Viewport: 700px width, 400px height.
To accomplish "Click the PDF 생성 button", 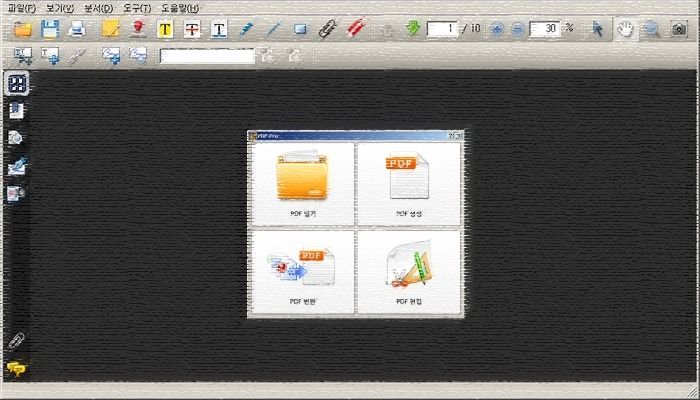I will click(x=409, y=183).
